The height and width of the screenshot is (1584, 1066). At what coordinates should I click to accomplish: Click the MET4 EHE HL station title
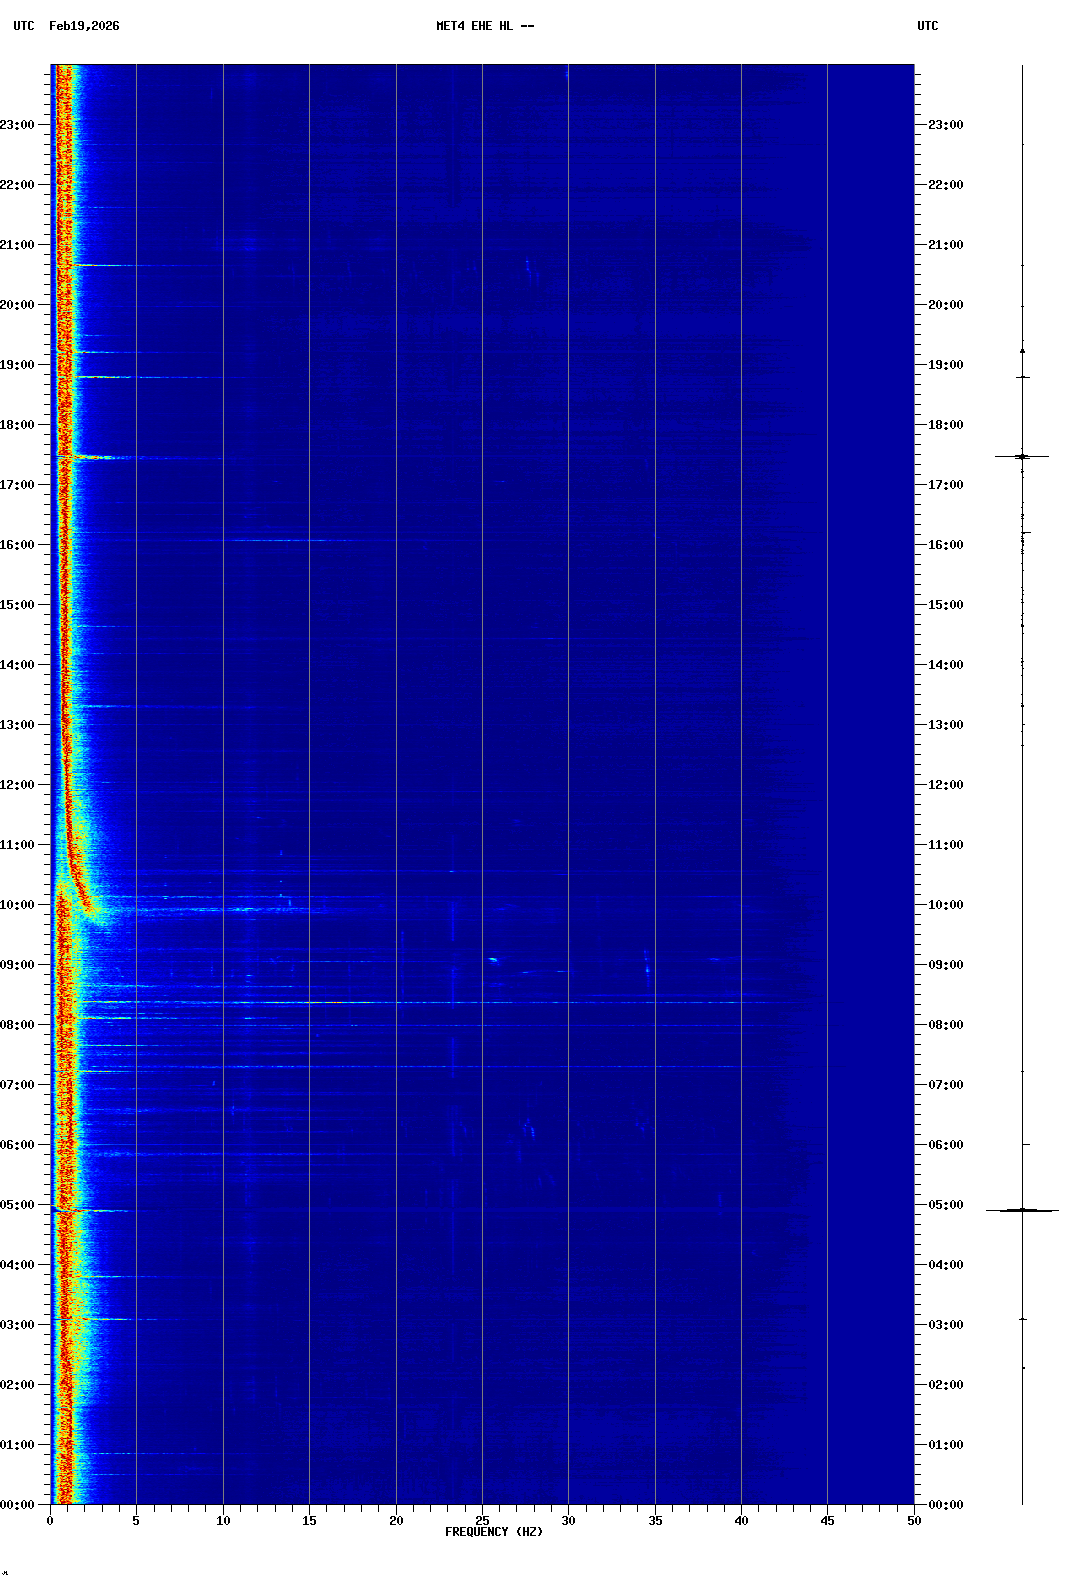click(x=484, y=26)
